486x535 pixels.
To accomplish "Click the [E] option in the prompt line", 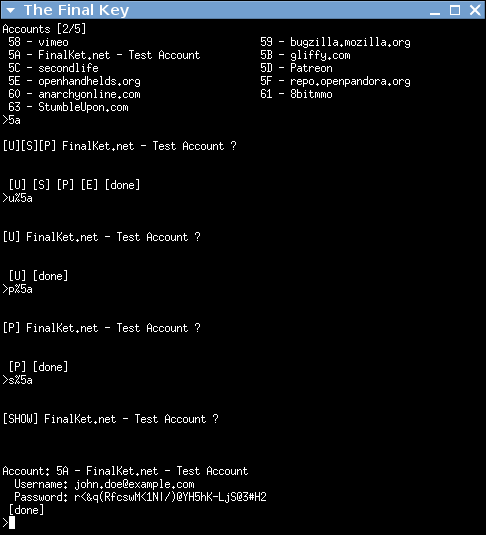I will 89,185.
